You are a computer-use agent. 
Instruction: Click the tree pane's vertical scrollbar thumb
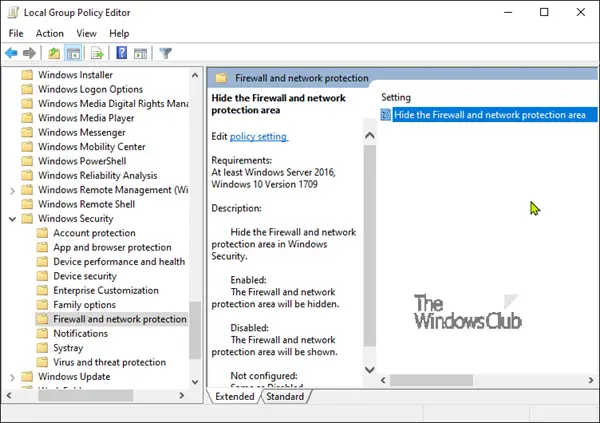pyautogui.click(x=195, y=330)
